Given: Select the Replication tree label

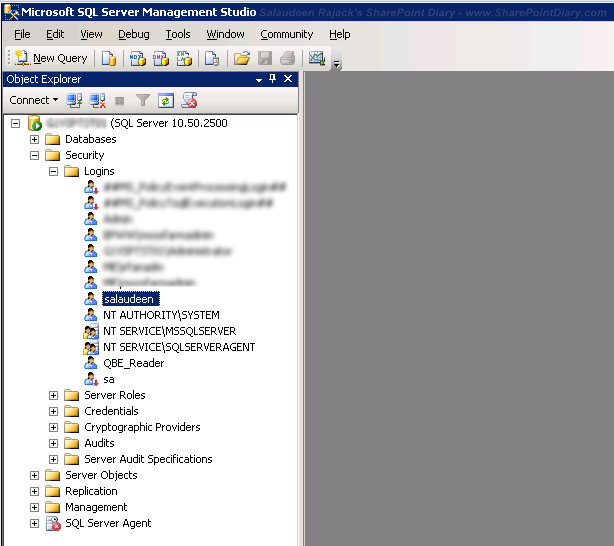Looking at the screenshot, I should [91, 492].
